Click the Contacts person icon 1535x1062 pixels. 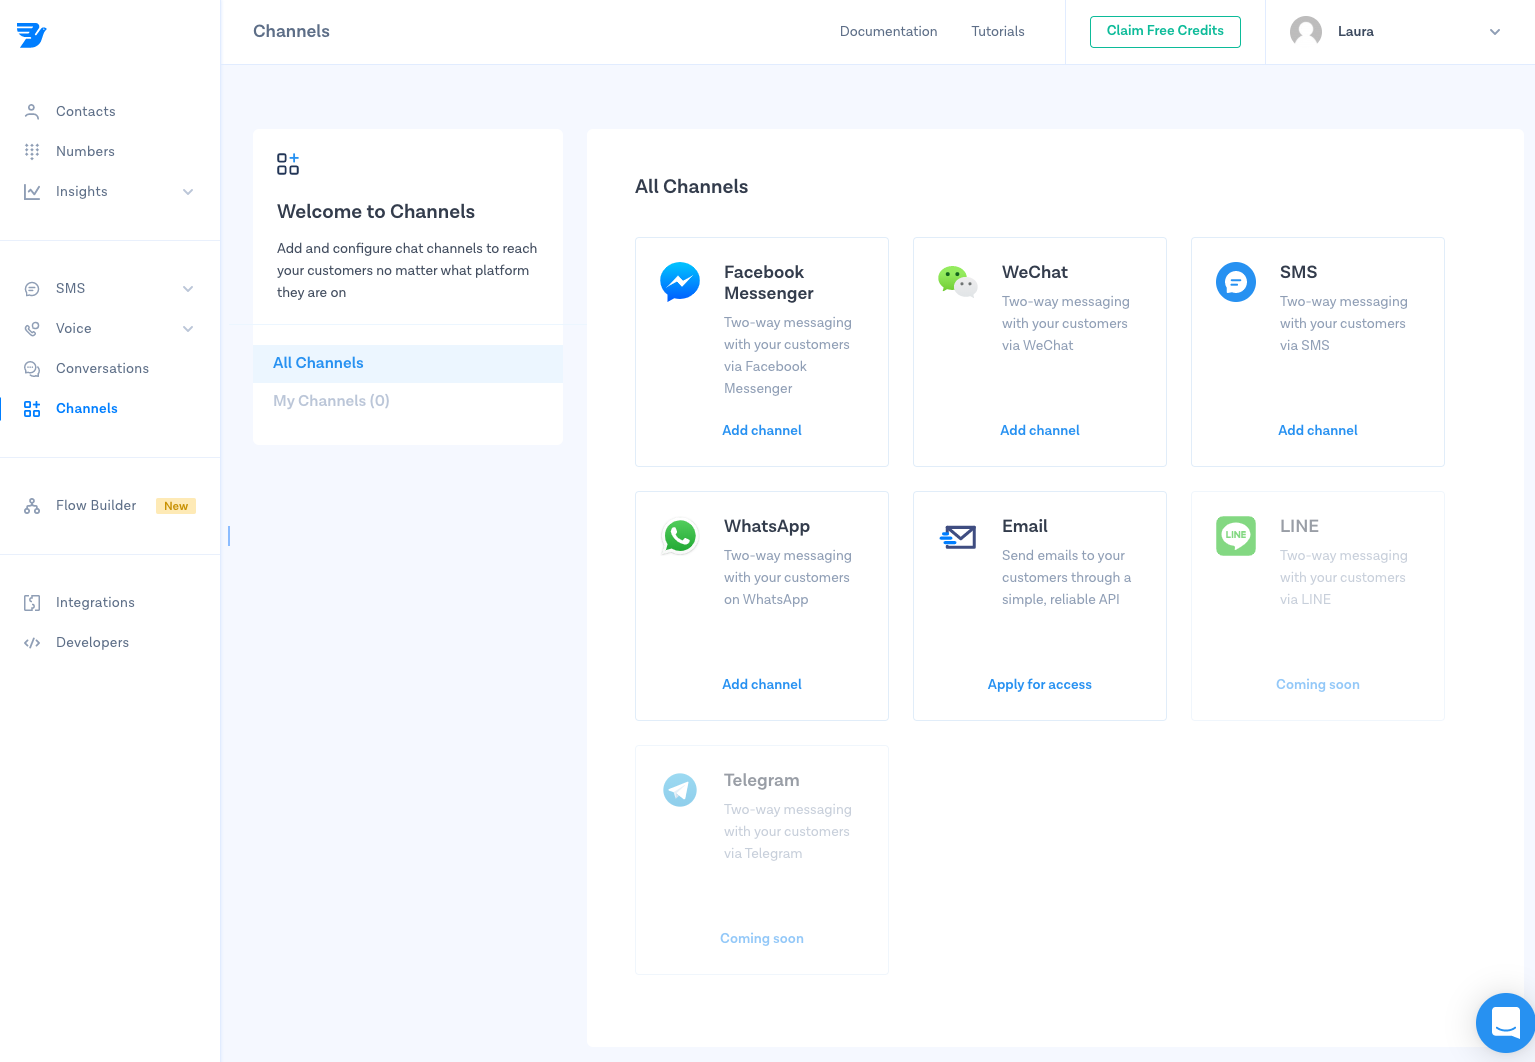(x=32, y=111)
